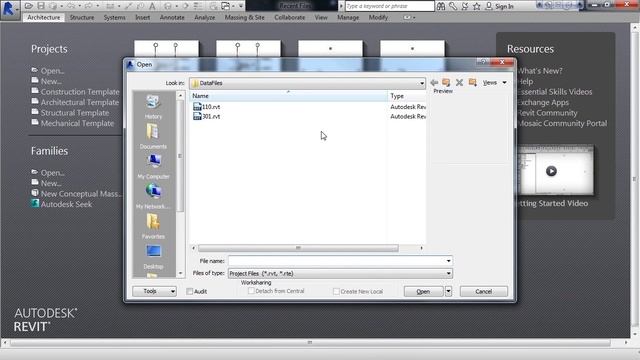
Task: Click the Cancel button in dialog
Action: point(484,291)
